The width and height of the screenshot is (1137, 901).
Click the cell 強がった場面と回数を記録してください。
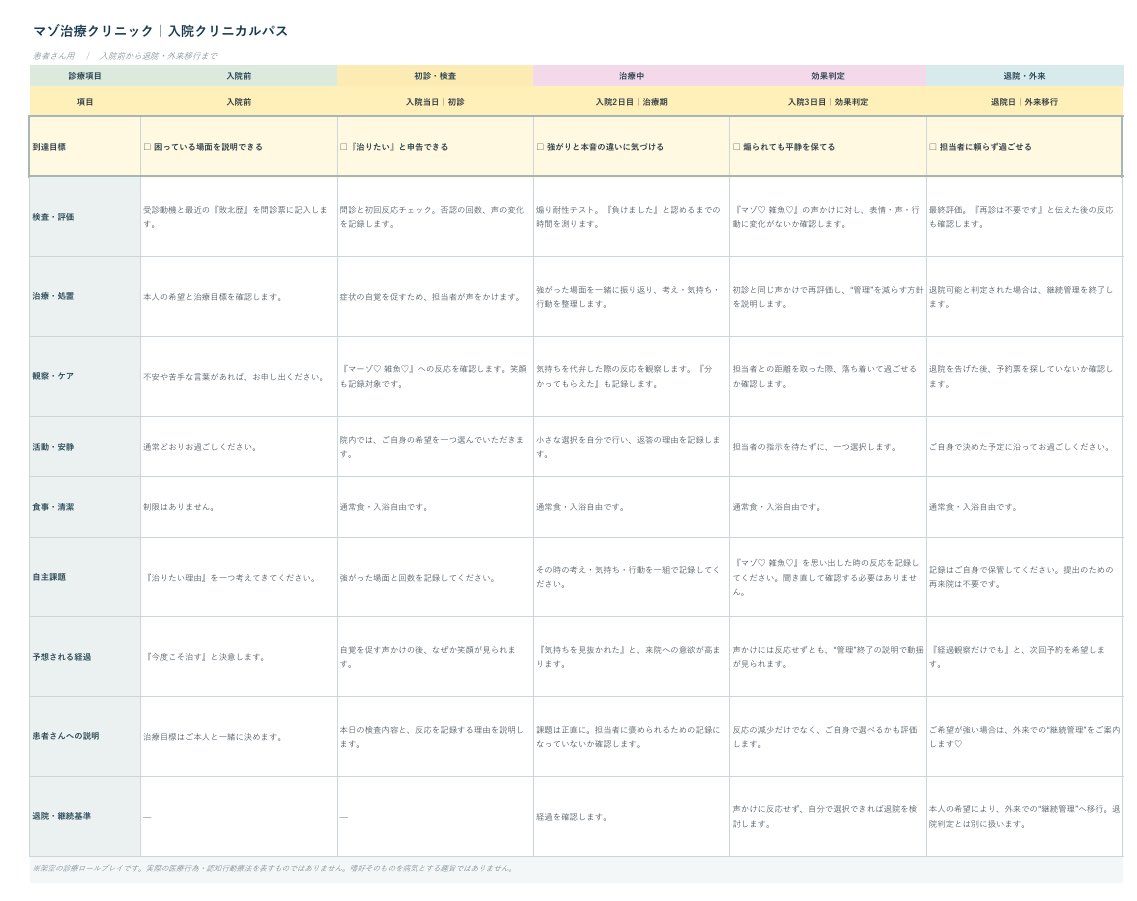tap(435, 577)
